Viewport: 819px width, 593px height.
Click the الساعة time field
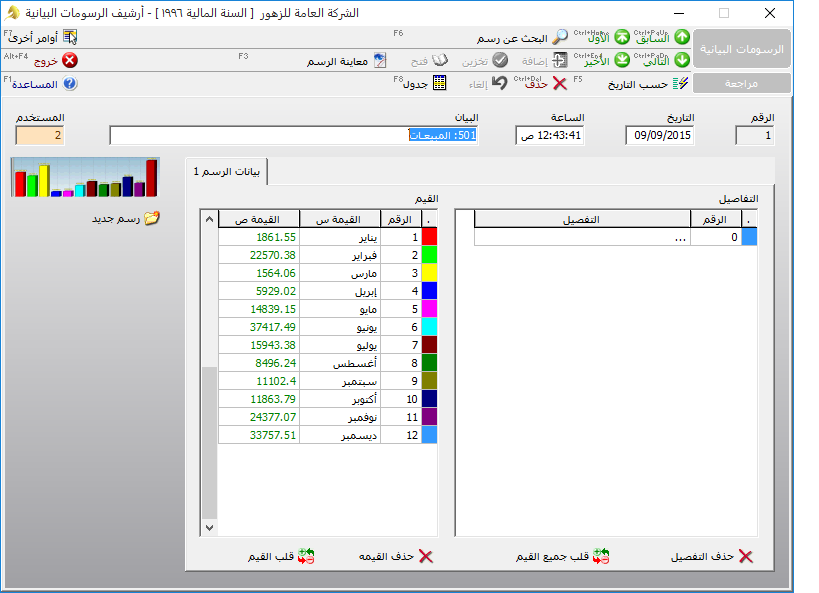549,135
